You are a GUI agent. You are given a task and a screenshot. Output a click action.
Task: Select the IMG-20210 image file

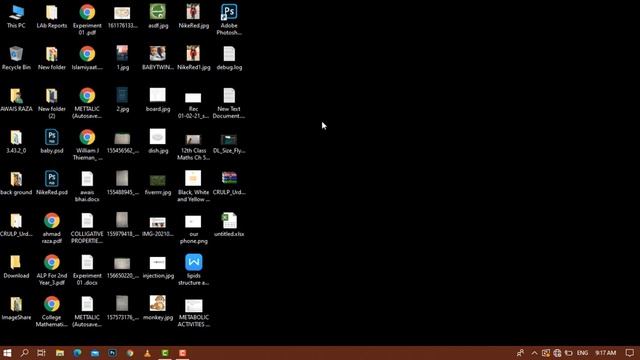[x=158, y=226]
